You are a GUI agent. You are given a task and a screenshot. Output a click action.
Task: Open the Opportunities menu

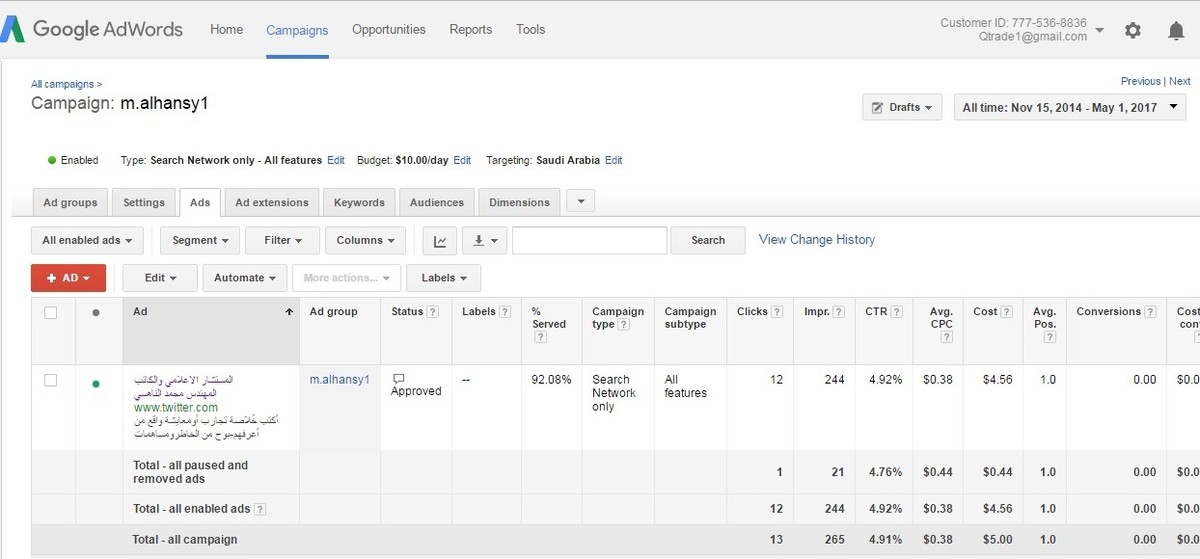[x=388, y=30]
